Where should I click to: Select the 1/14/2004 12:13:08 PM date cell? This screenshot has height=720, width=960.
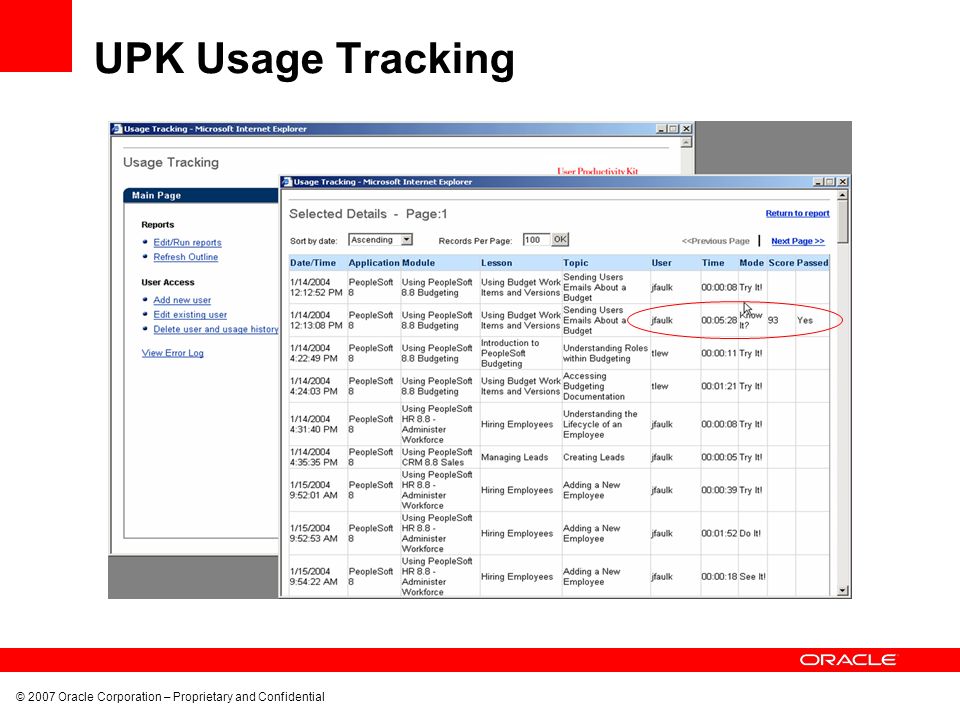tap(316, 320)
